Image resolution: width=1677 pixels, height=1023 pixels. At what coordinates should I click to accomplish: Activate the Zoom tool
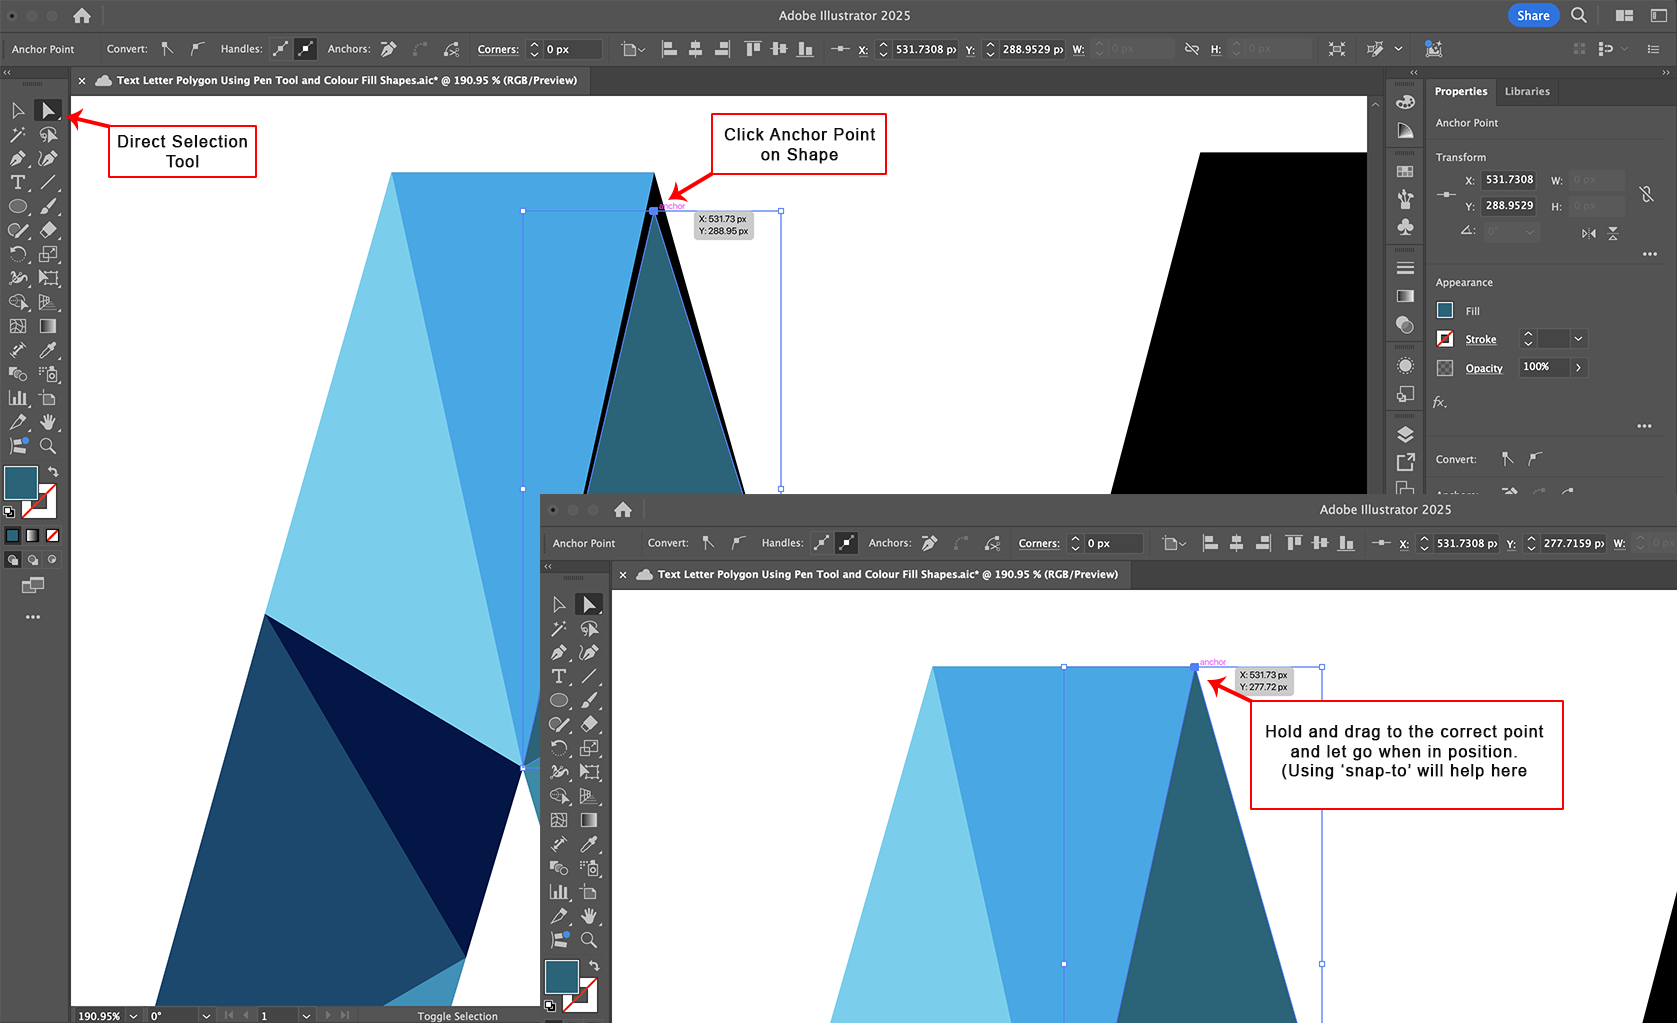48,446
